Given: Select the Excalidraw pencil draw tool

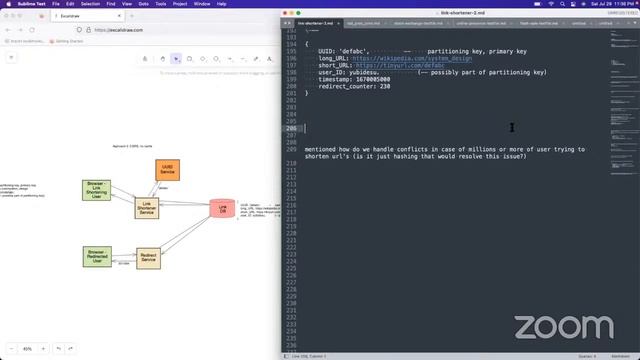Looking at the screenshot, I should click(256, 59).
